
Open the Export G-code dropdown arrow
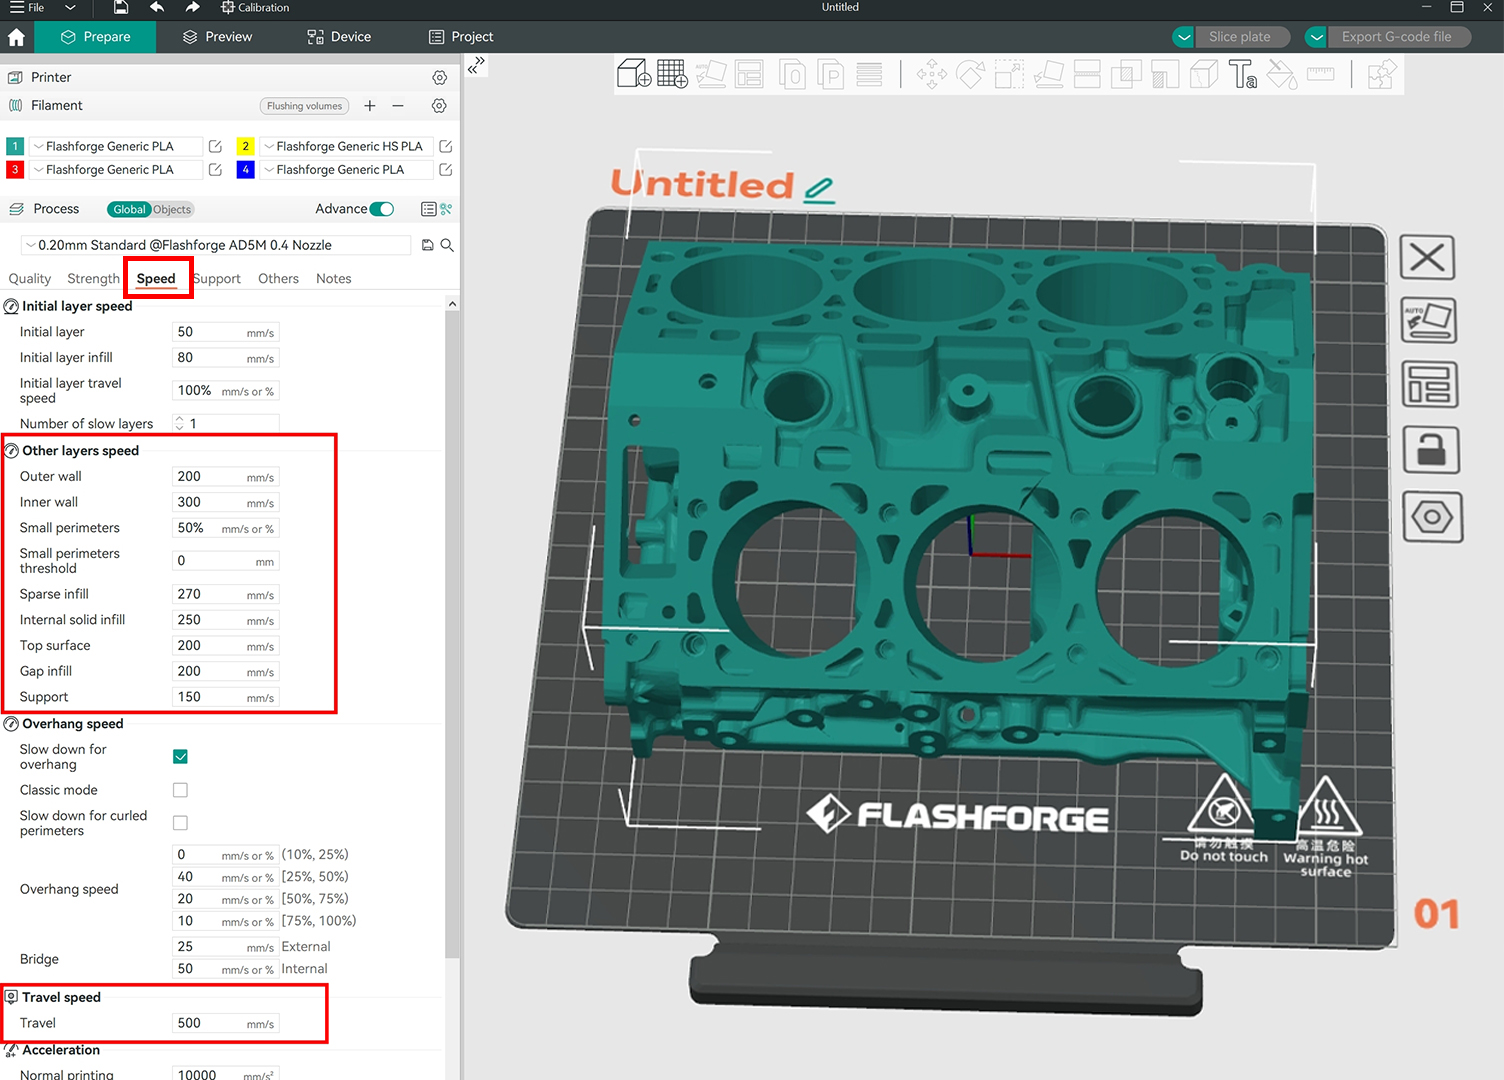[x=1316, y=37]
